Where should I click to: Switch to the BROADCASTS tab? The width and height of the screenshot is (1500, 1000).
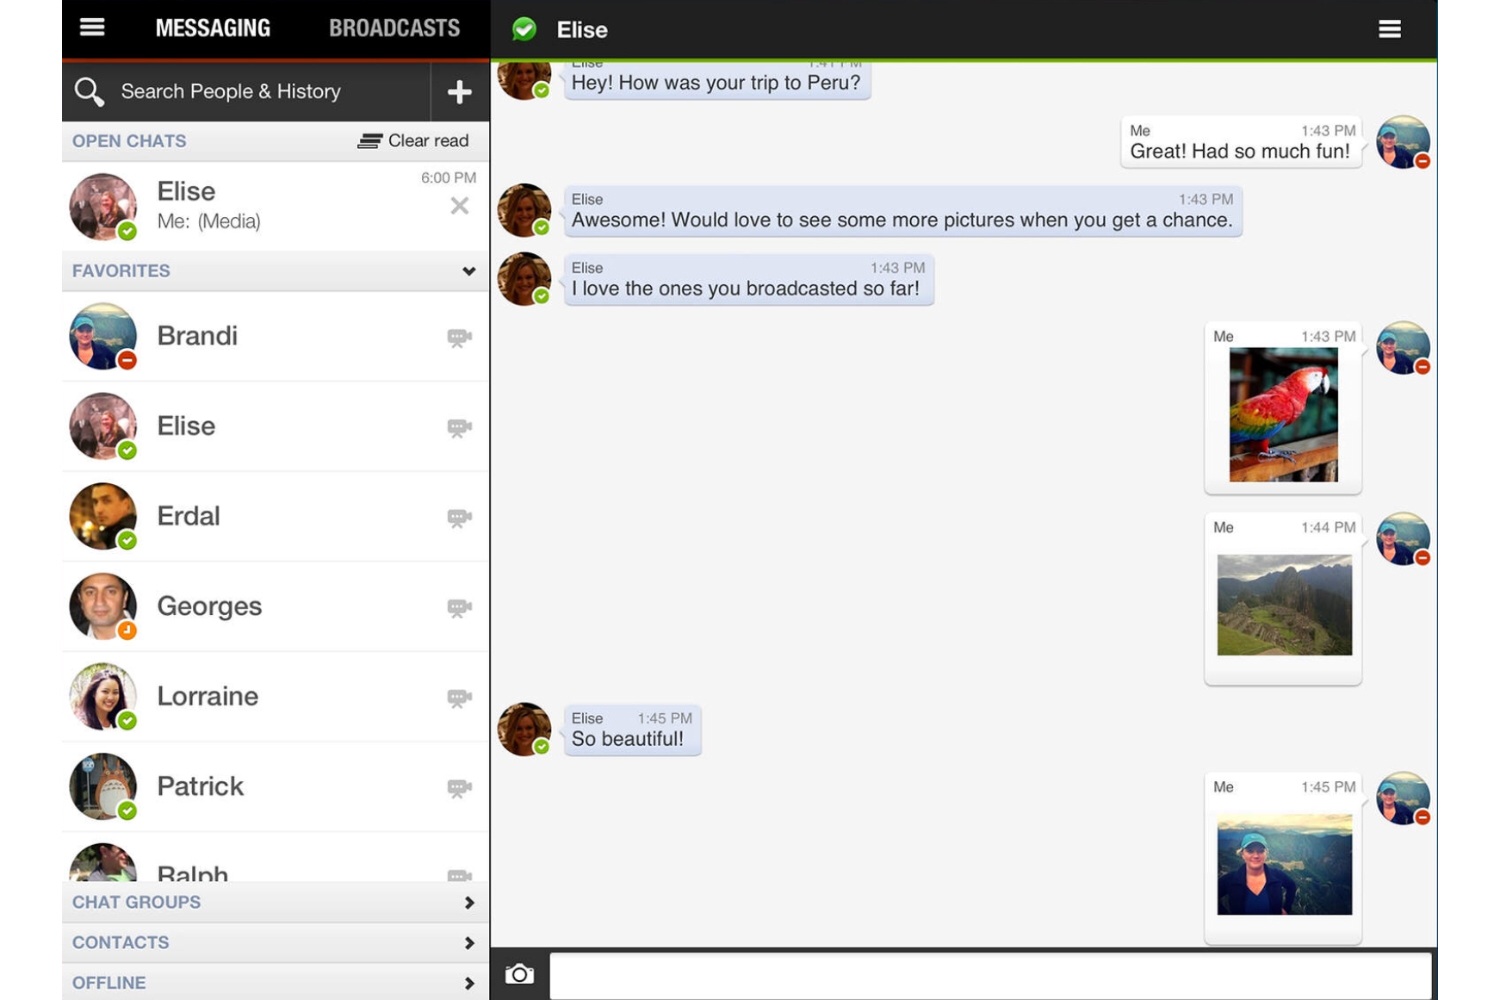(394, 28)
